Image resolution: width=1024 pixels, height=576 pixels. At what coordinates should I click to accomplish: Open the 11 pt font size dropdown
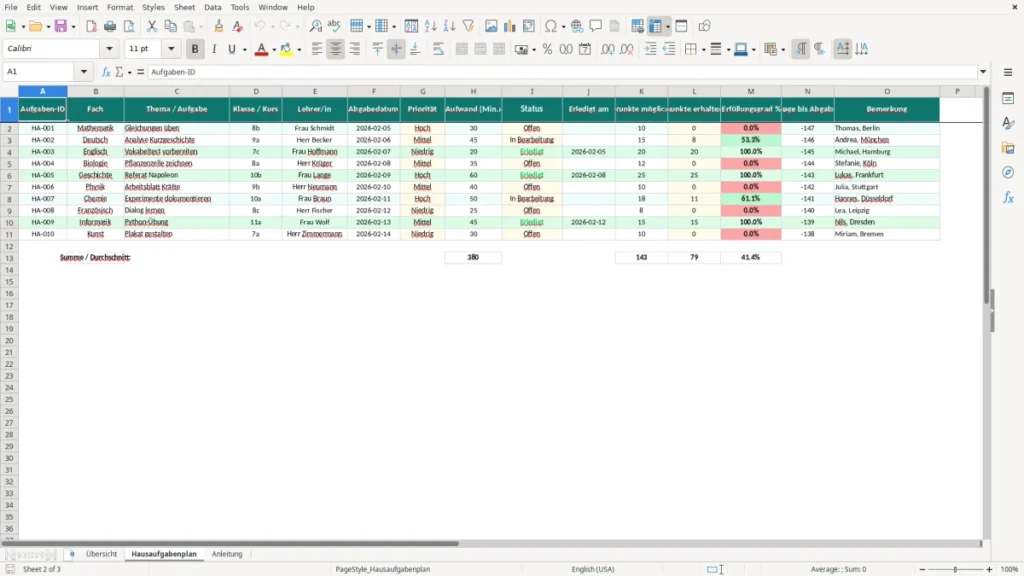tap(171, 49)
